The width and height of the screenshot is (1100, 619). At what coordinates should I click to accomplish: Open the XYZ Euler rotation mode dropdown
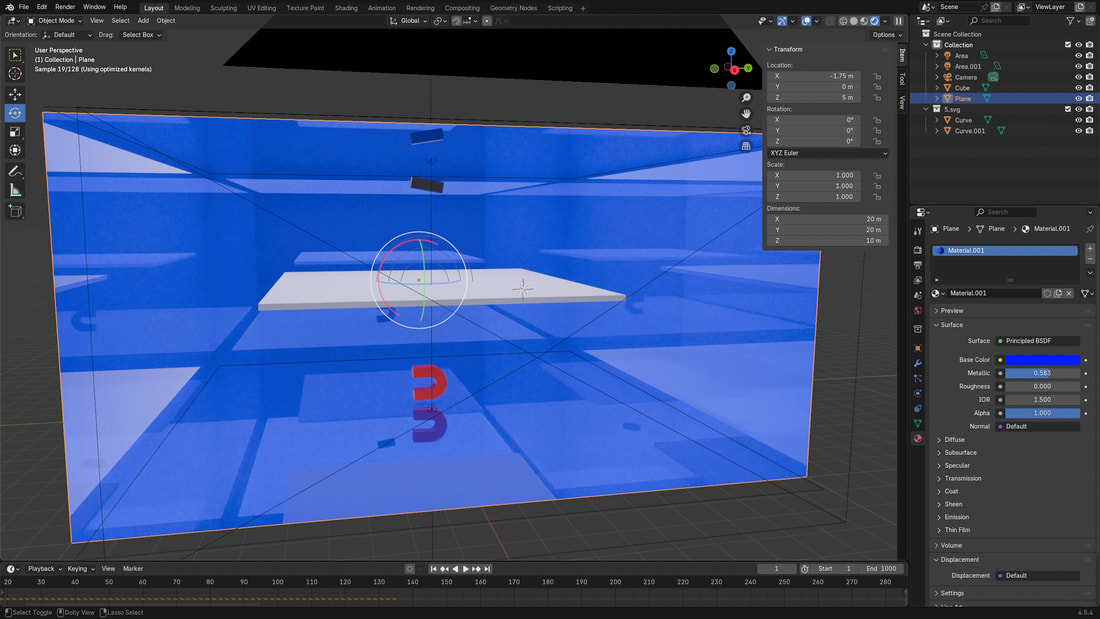[x=827, y=153]
